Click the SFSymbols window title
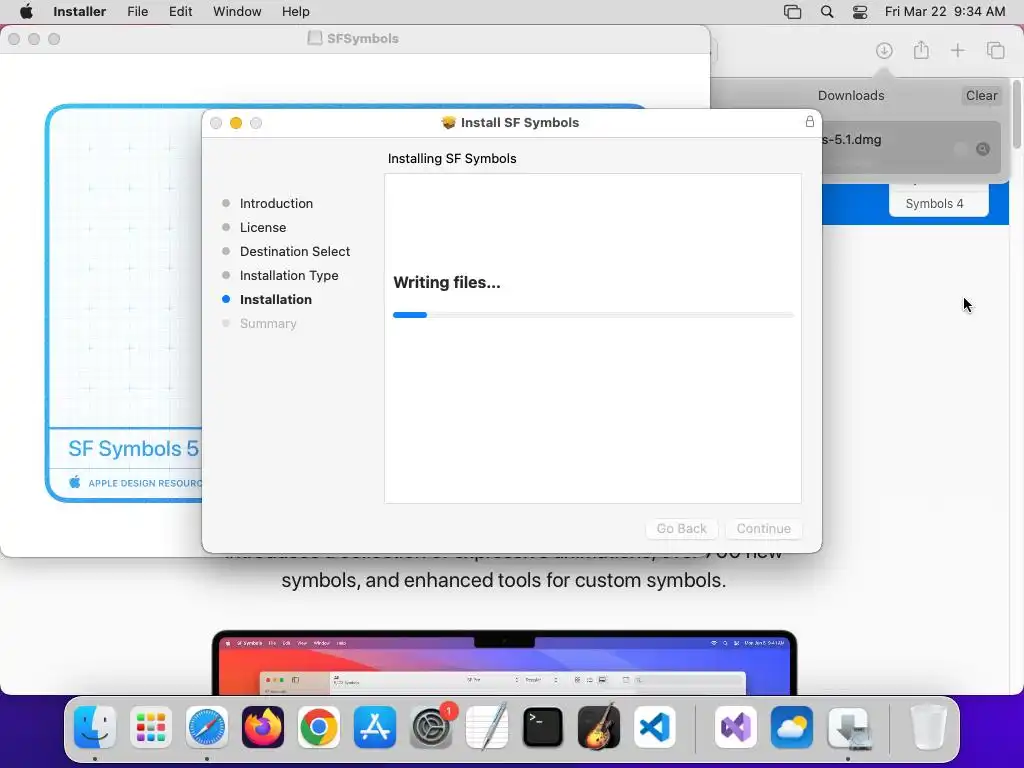Screen dimensions: 1024x768 pos(362,39)
